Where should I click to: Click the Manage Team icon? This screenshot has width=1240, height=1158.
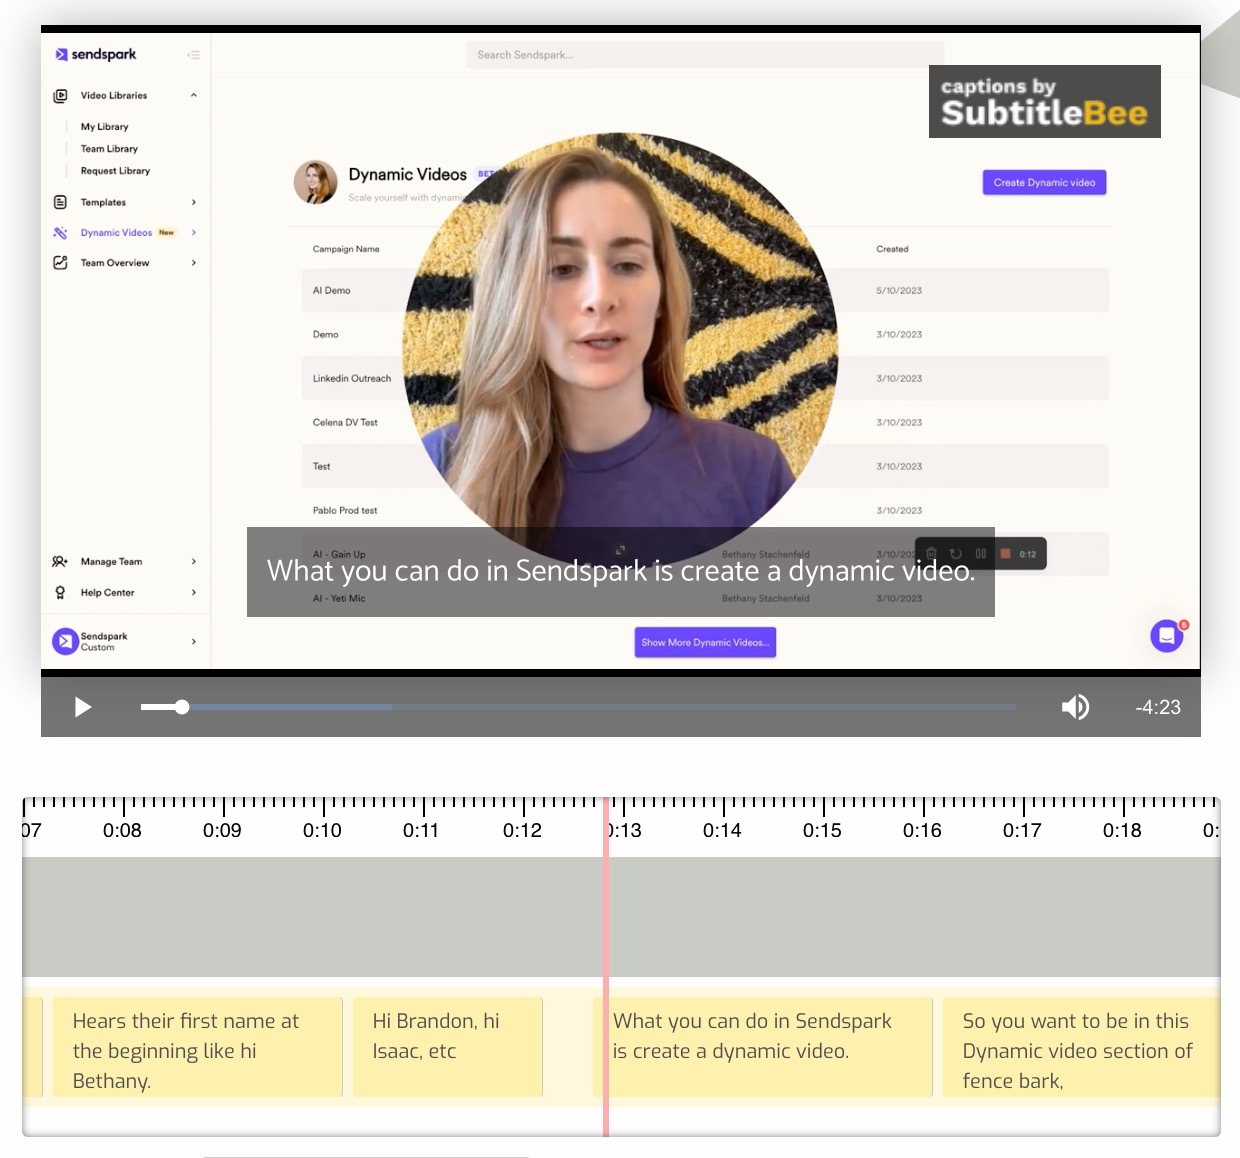[x=60, y=562]
